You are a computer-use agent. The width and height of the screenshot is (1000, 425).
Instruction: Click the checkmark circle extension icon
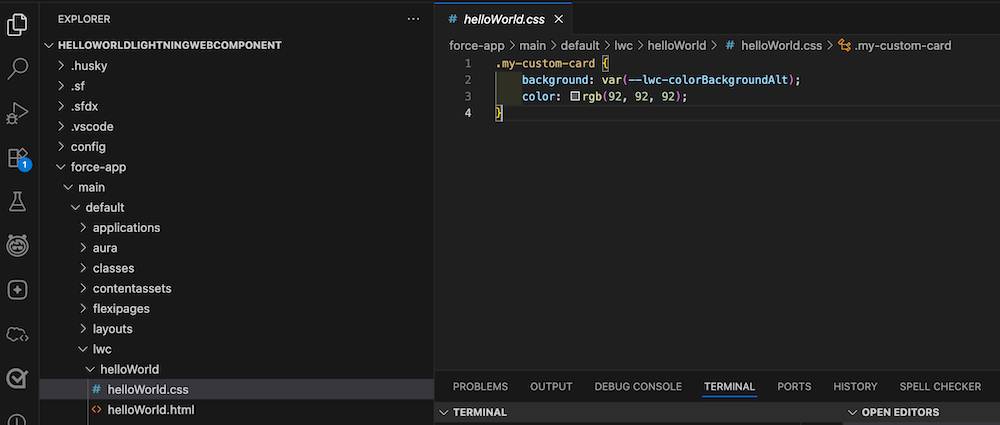pyautogui.click(x=17, y=379)
